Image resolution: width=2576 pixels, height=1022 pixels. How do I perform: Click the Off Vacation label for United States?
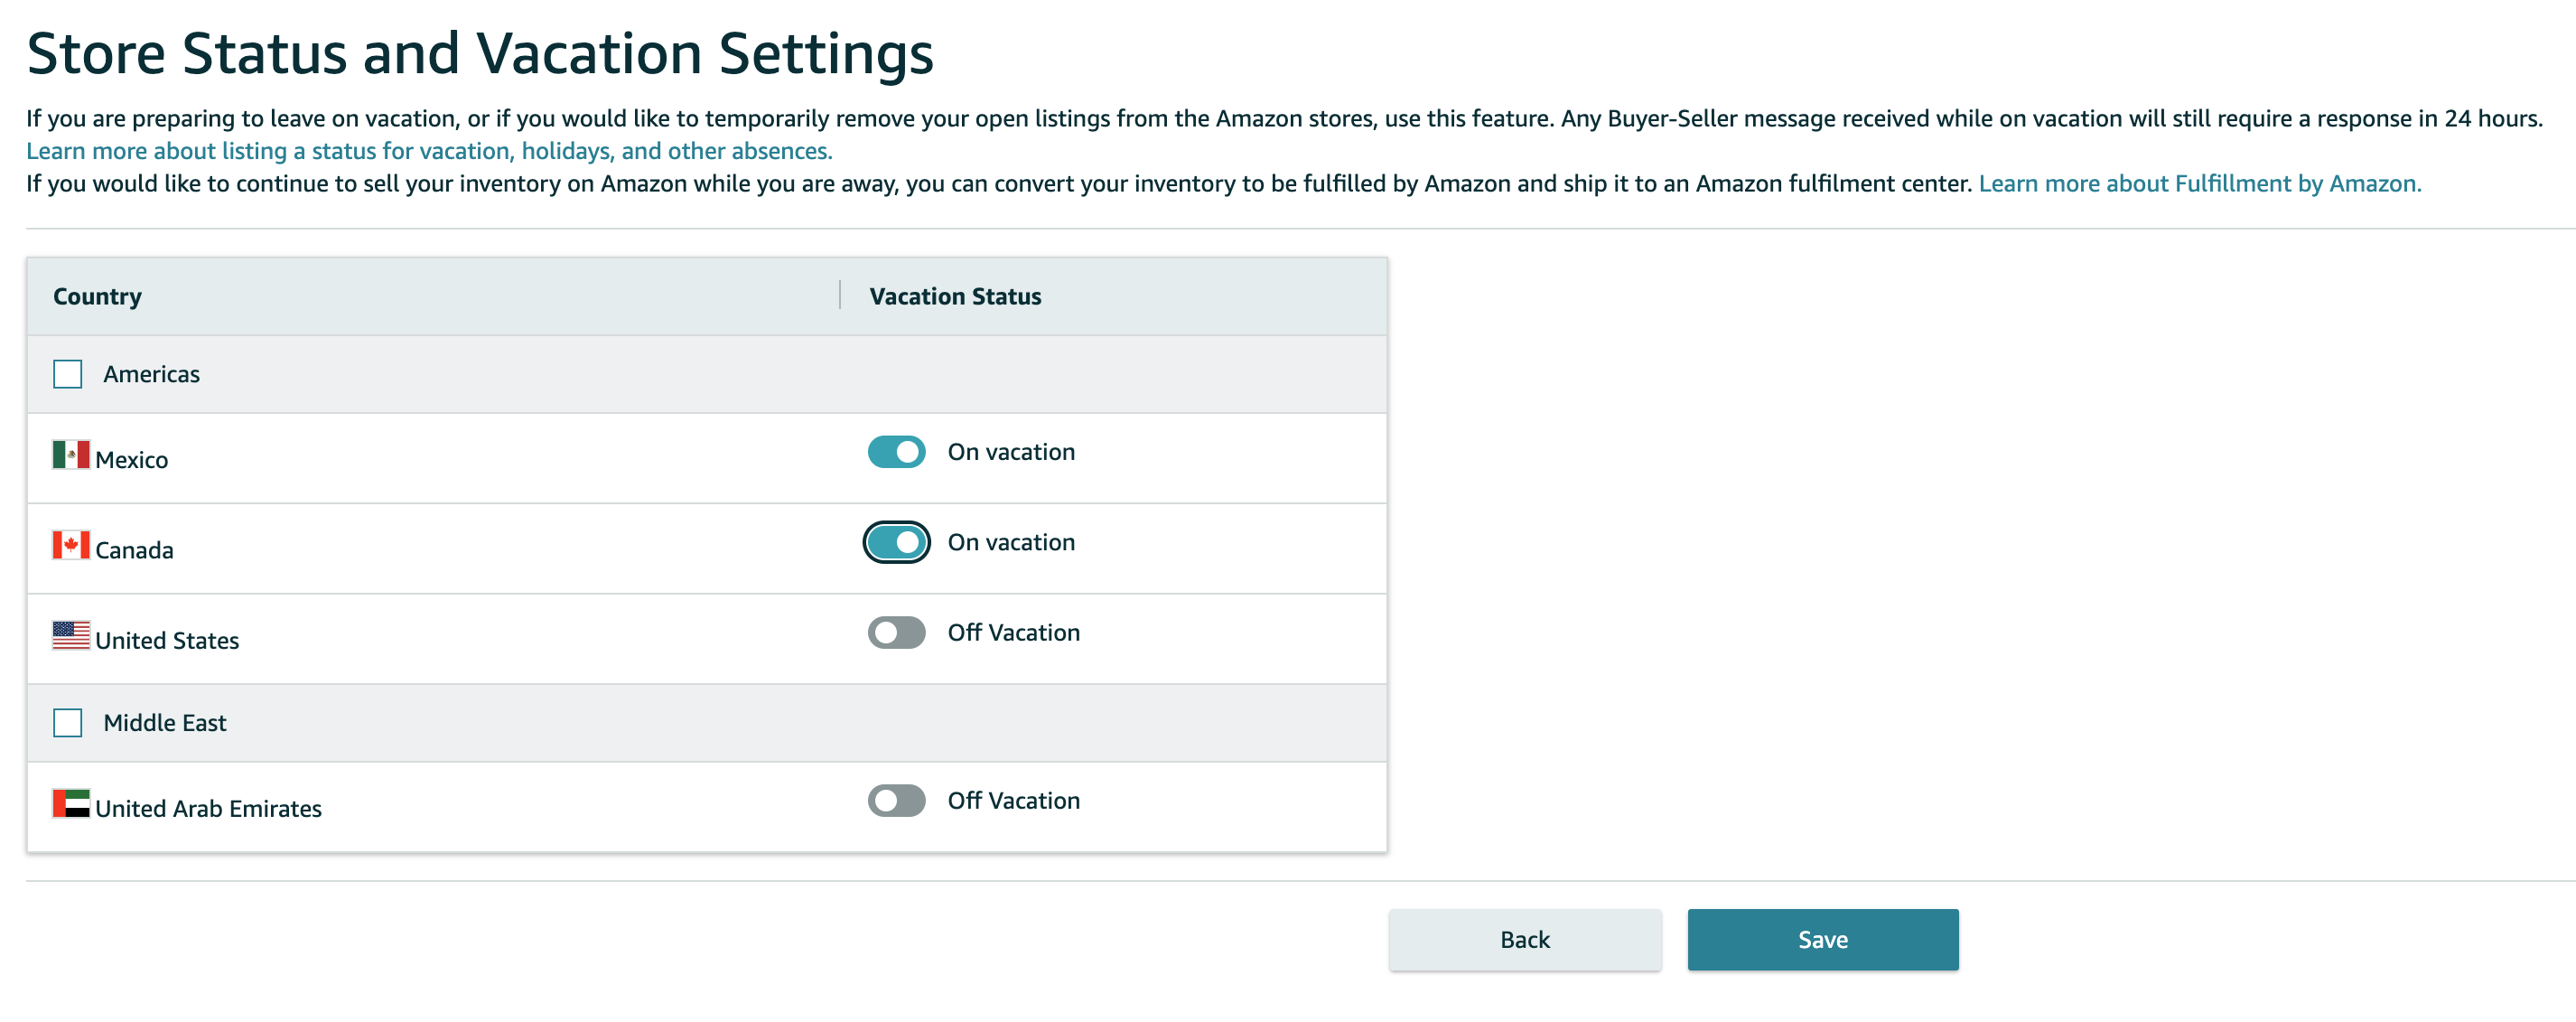tap(1013, 632)
